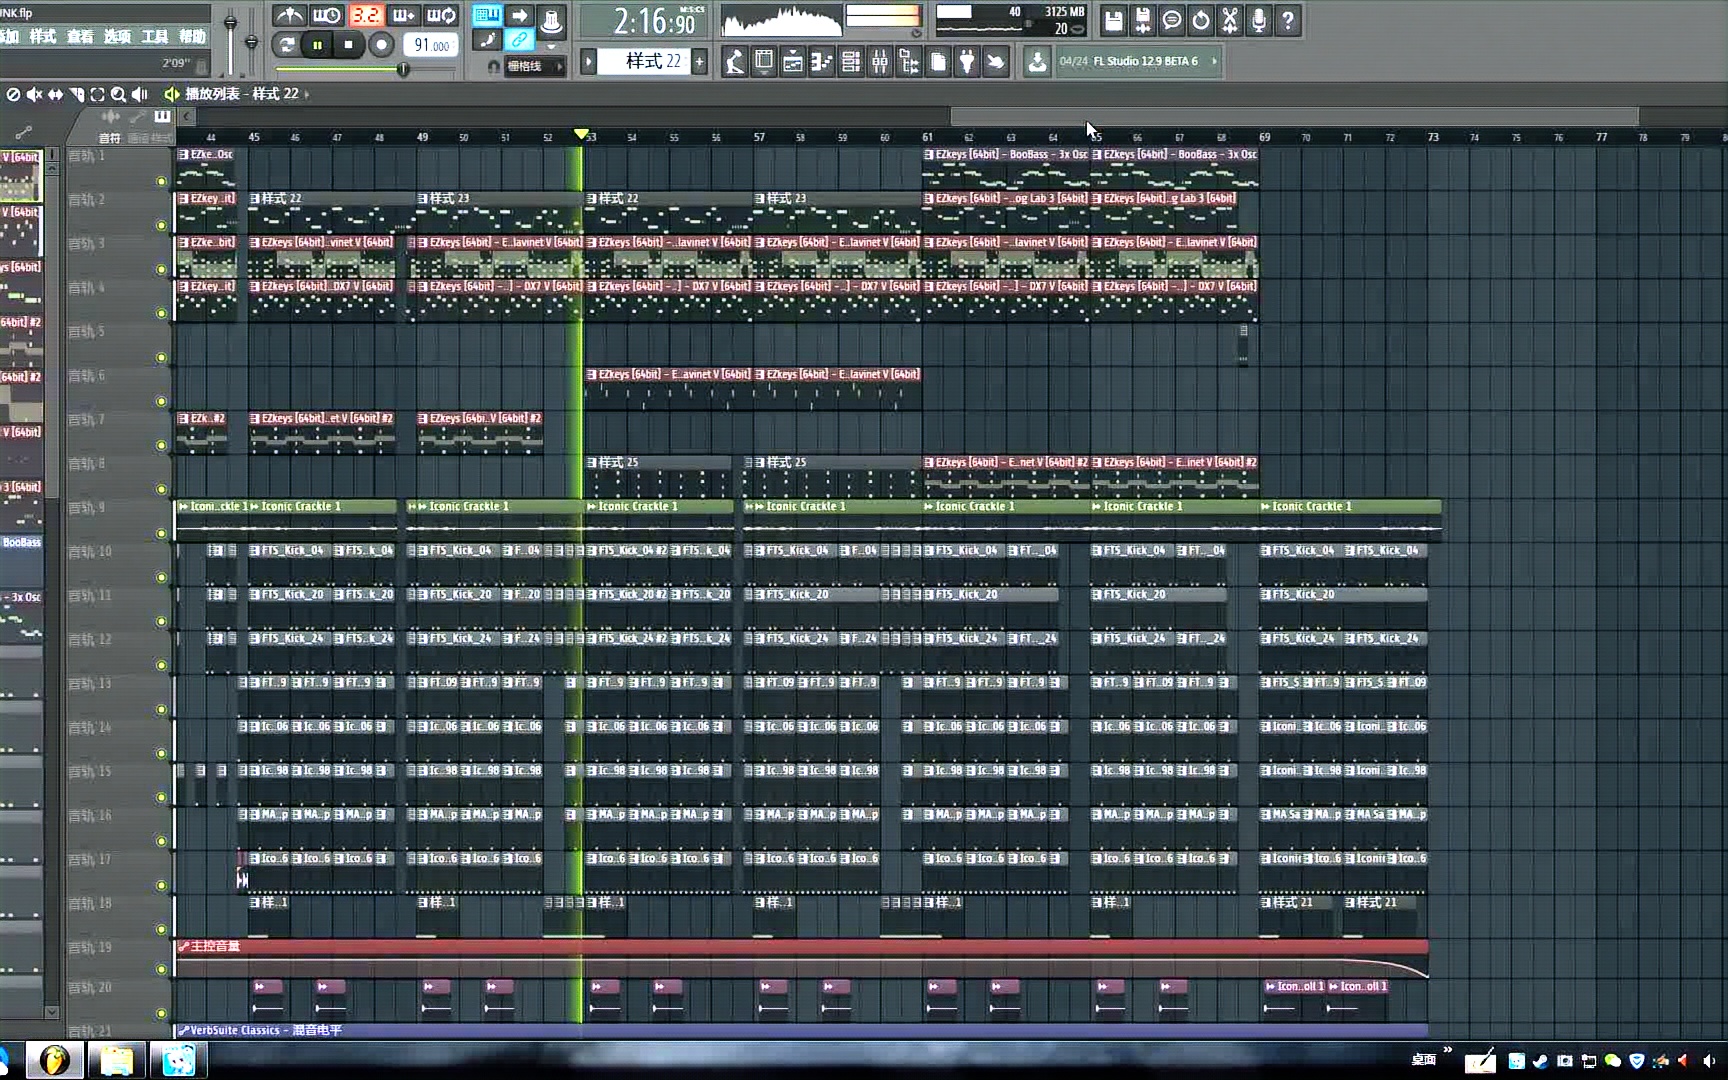
Task: Click the playlist horizontal scrollbar at top
Action: point(1294,117)
